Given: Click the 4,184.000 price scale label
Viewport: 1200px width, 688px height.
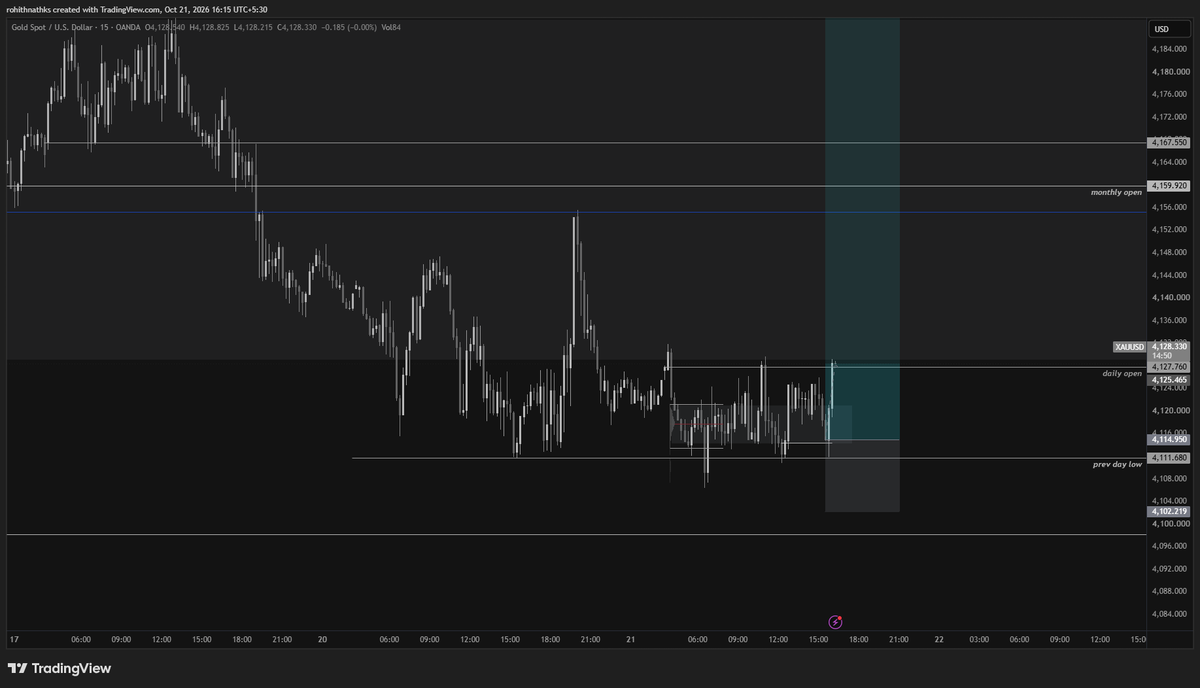Looking at the screenshot, I should [x=1169, y=49].
